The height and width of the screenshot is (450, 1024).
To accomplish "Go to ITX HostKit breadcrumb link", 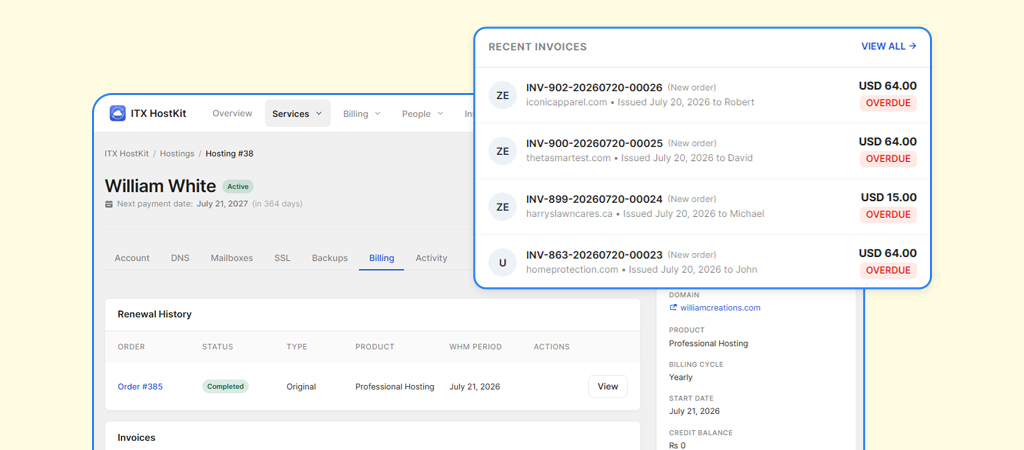I will (x=127, y=153).
